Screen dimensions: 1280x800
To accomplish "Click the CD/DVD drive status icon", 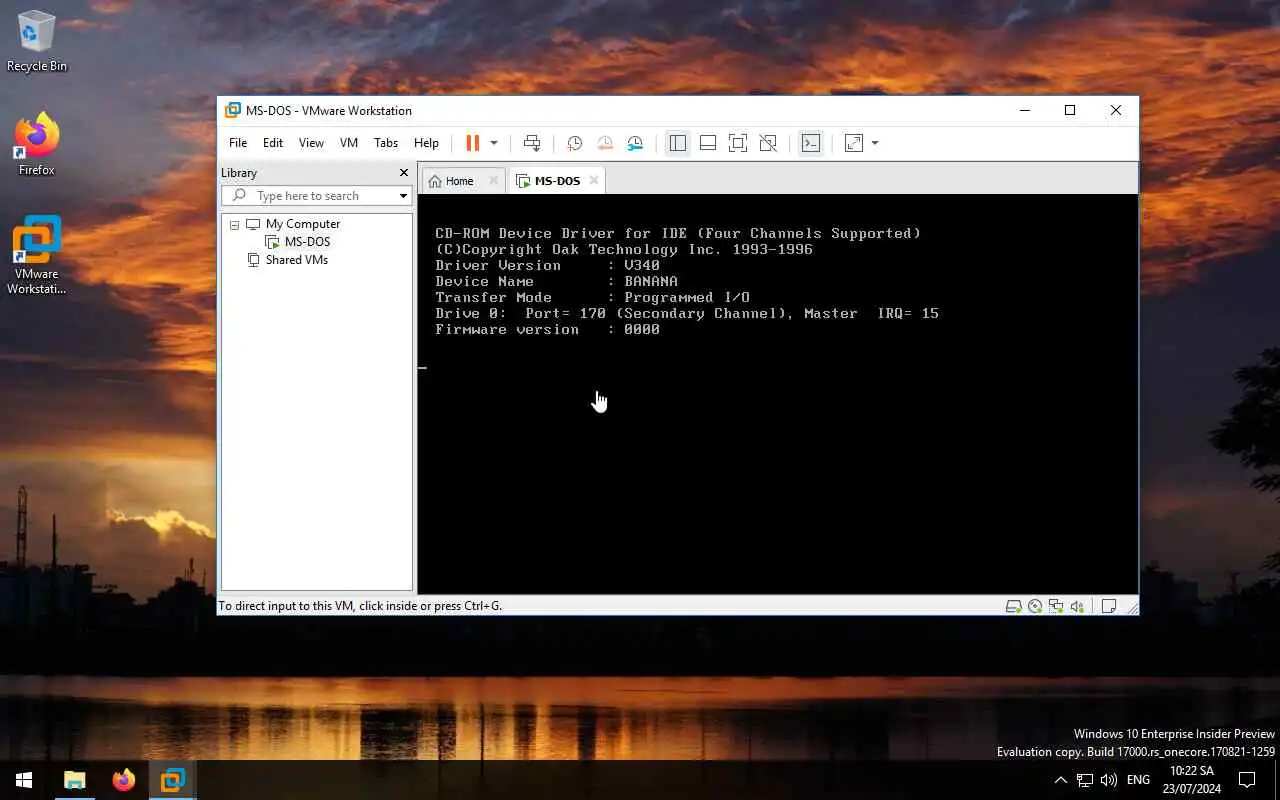I will click(x=1035, y=606).
